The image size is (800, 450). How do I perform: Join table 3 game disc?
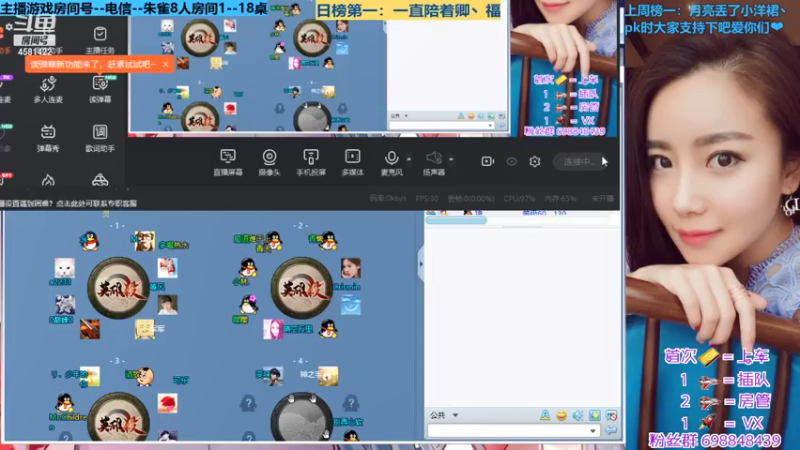118,416
